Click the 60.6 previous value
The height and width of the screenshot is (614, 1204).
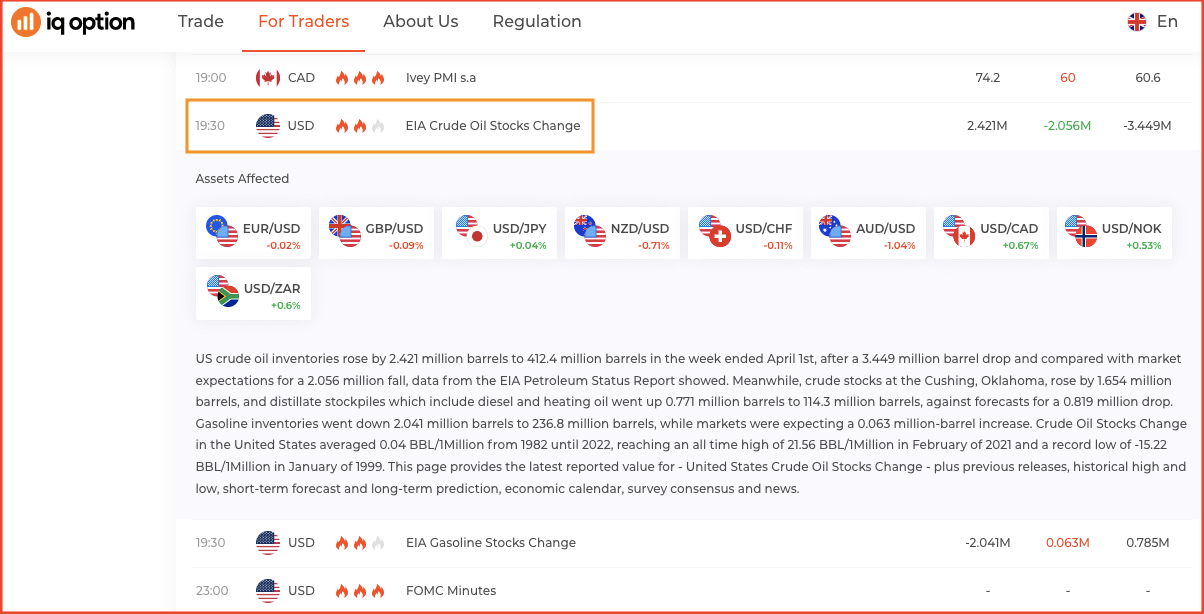click(1148, 77)
